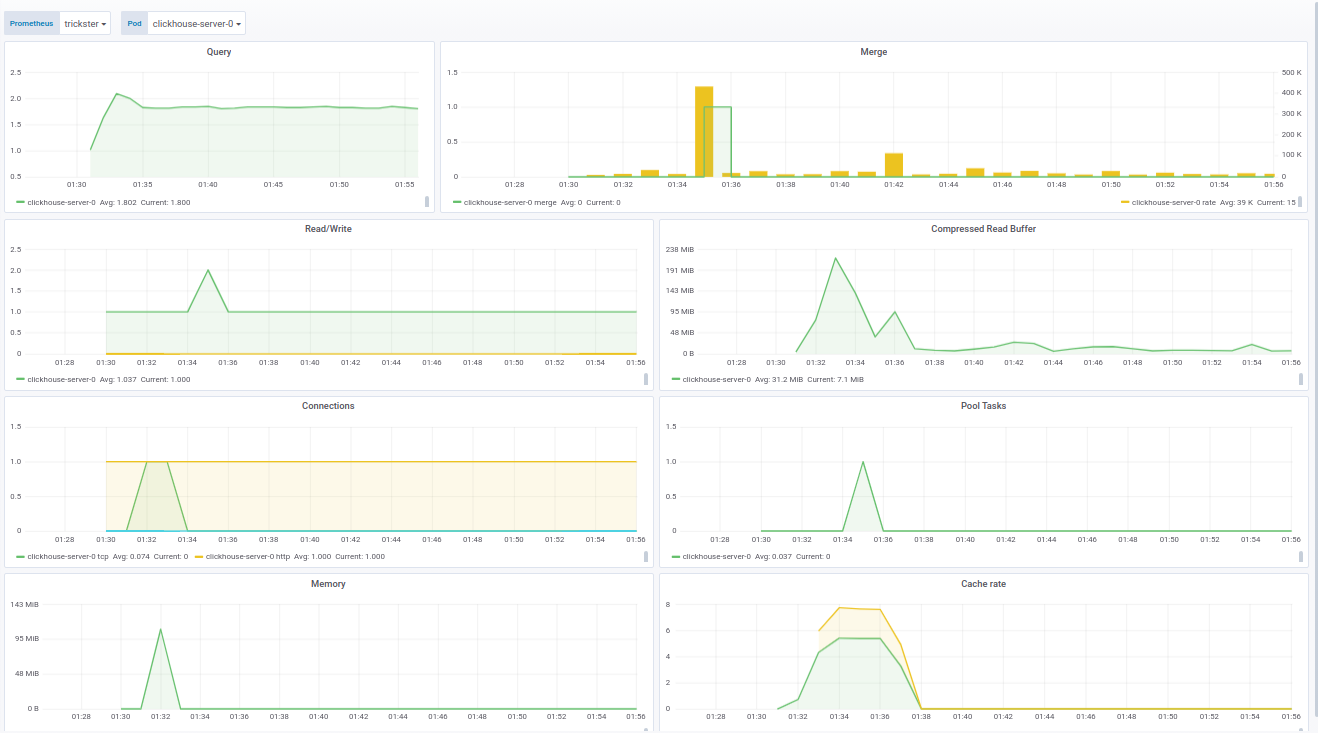Open the Query panel title menu

pos(219,52)
